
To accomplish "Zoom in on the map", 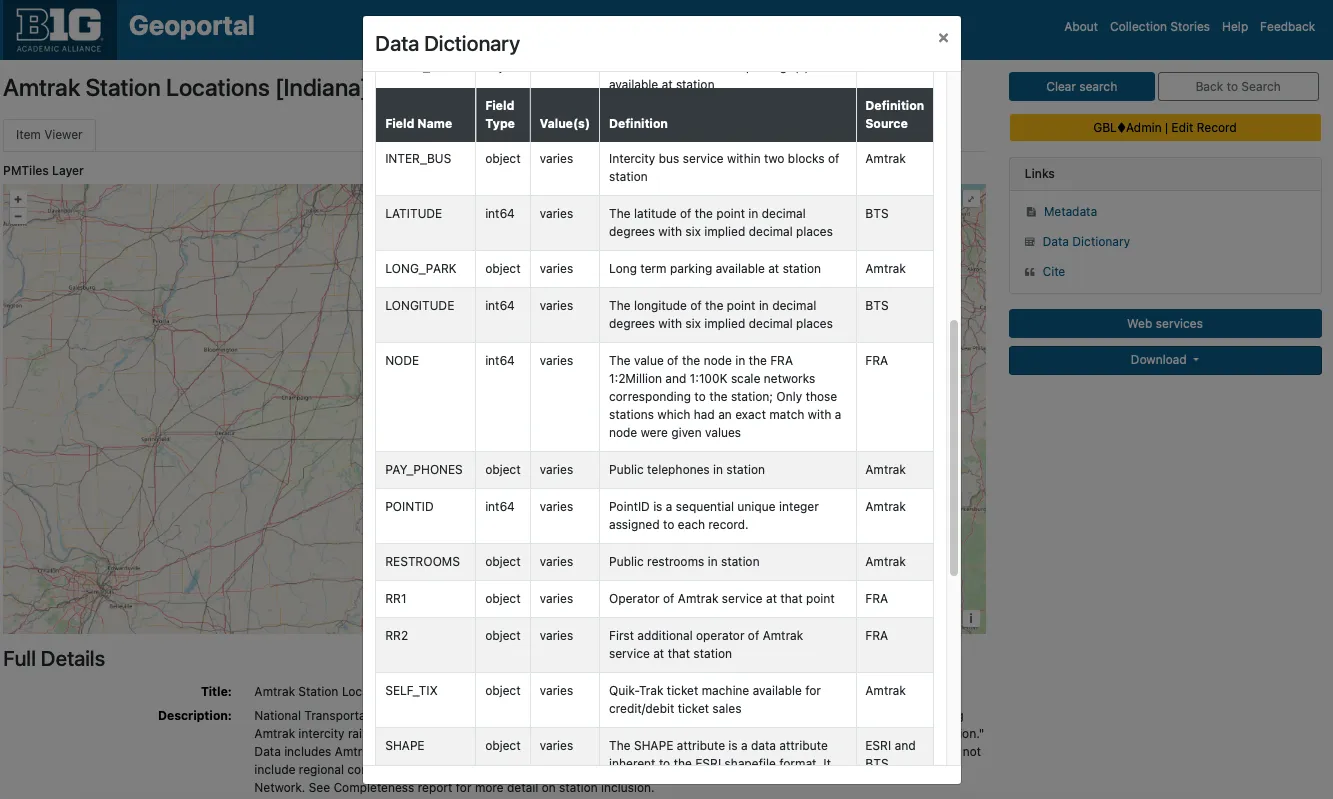I will (18, 199).
